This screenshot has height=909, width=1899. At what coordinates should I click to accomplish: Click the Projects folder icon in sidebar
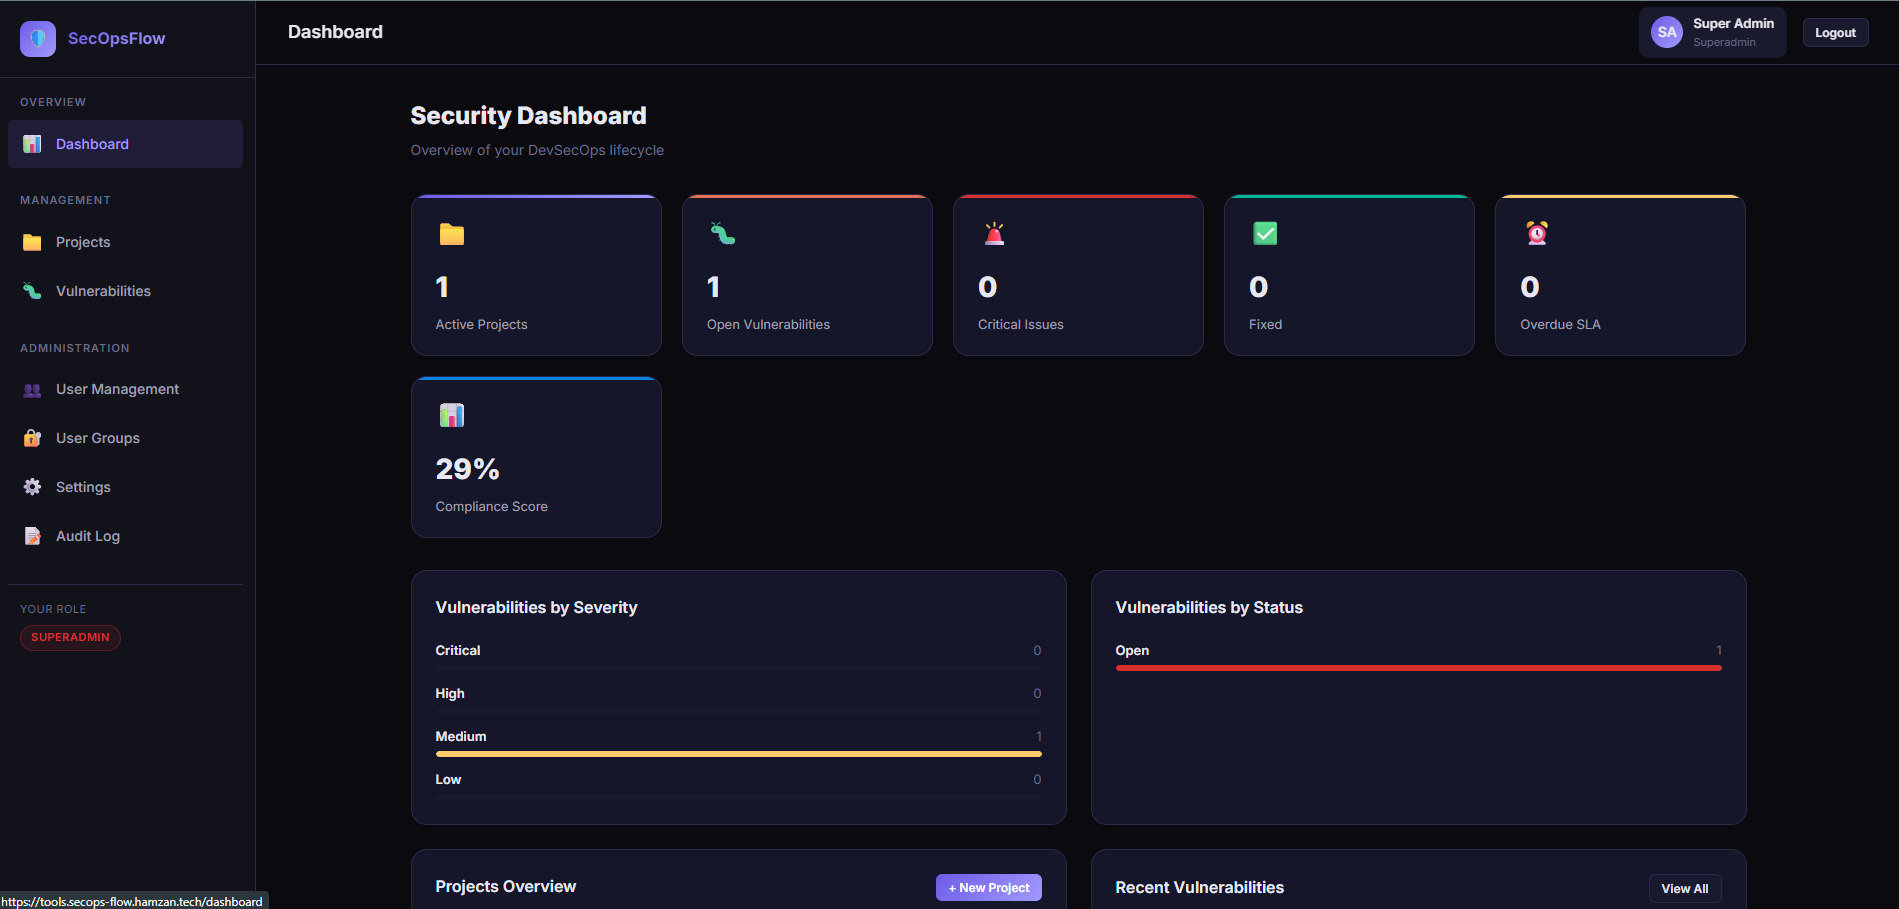point(31,241)
